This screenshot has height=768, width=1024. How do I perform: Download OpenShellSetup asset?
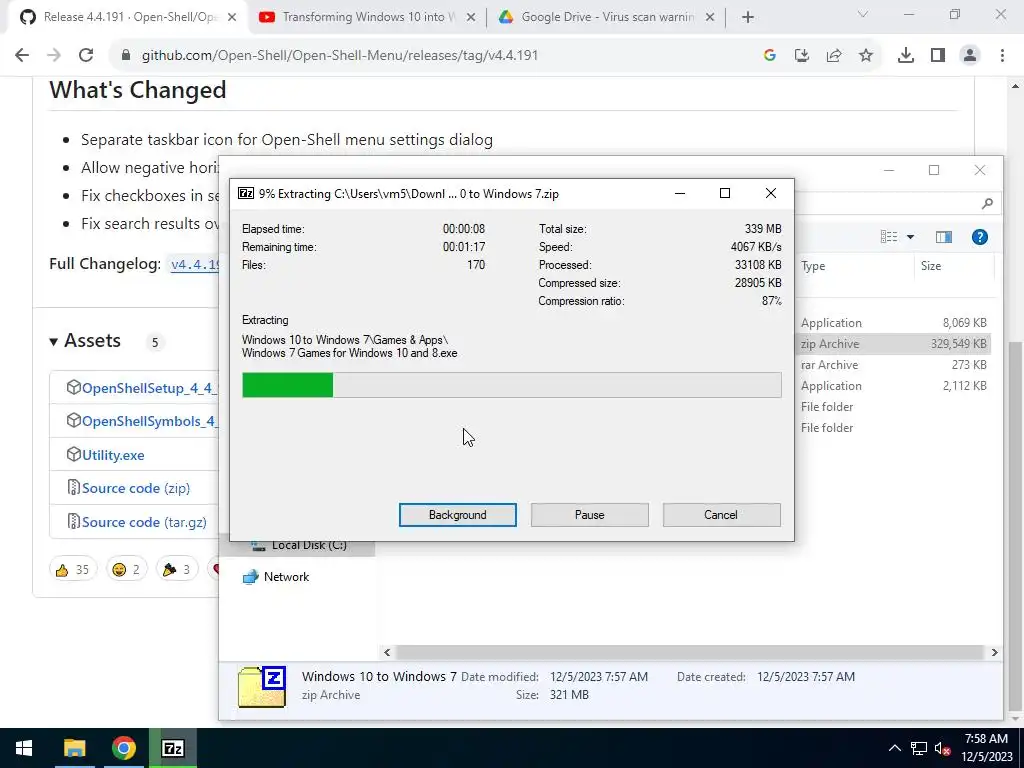click(149, 388)
